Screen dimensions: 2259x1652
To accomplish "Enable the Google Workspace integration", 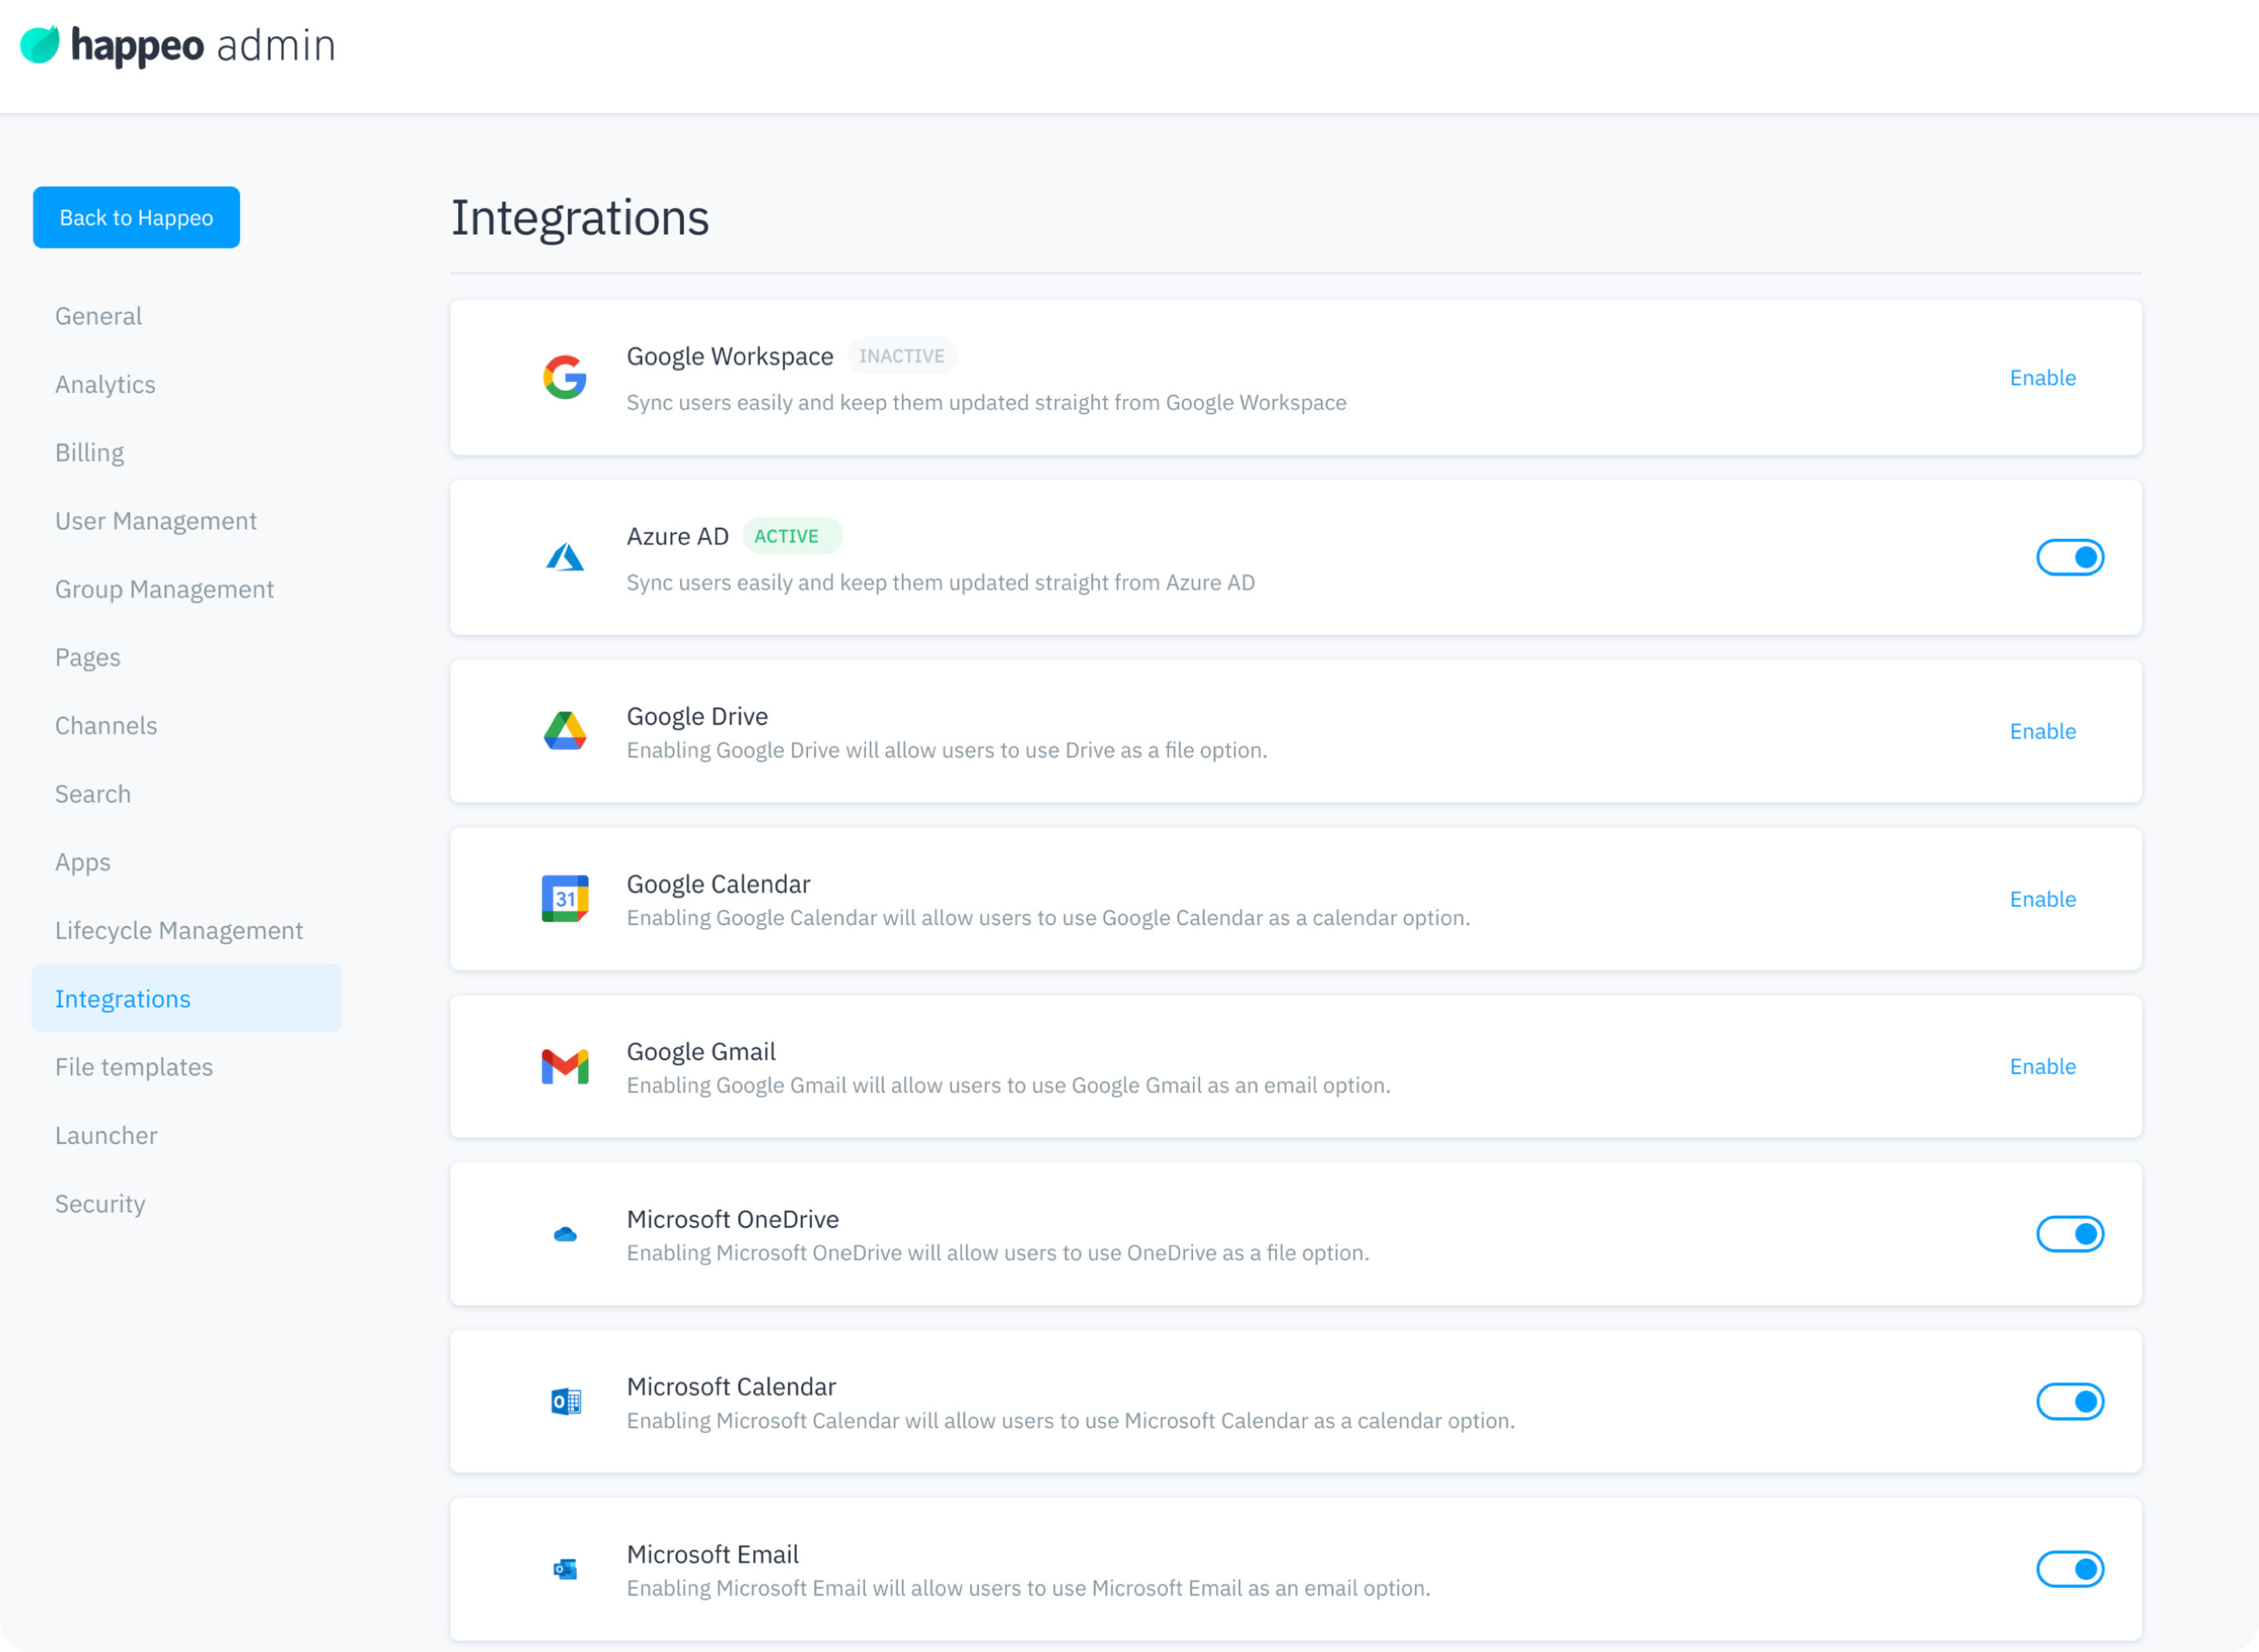I will click(x=2042, y=377).
